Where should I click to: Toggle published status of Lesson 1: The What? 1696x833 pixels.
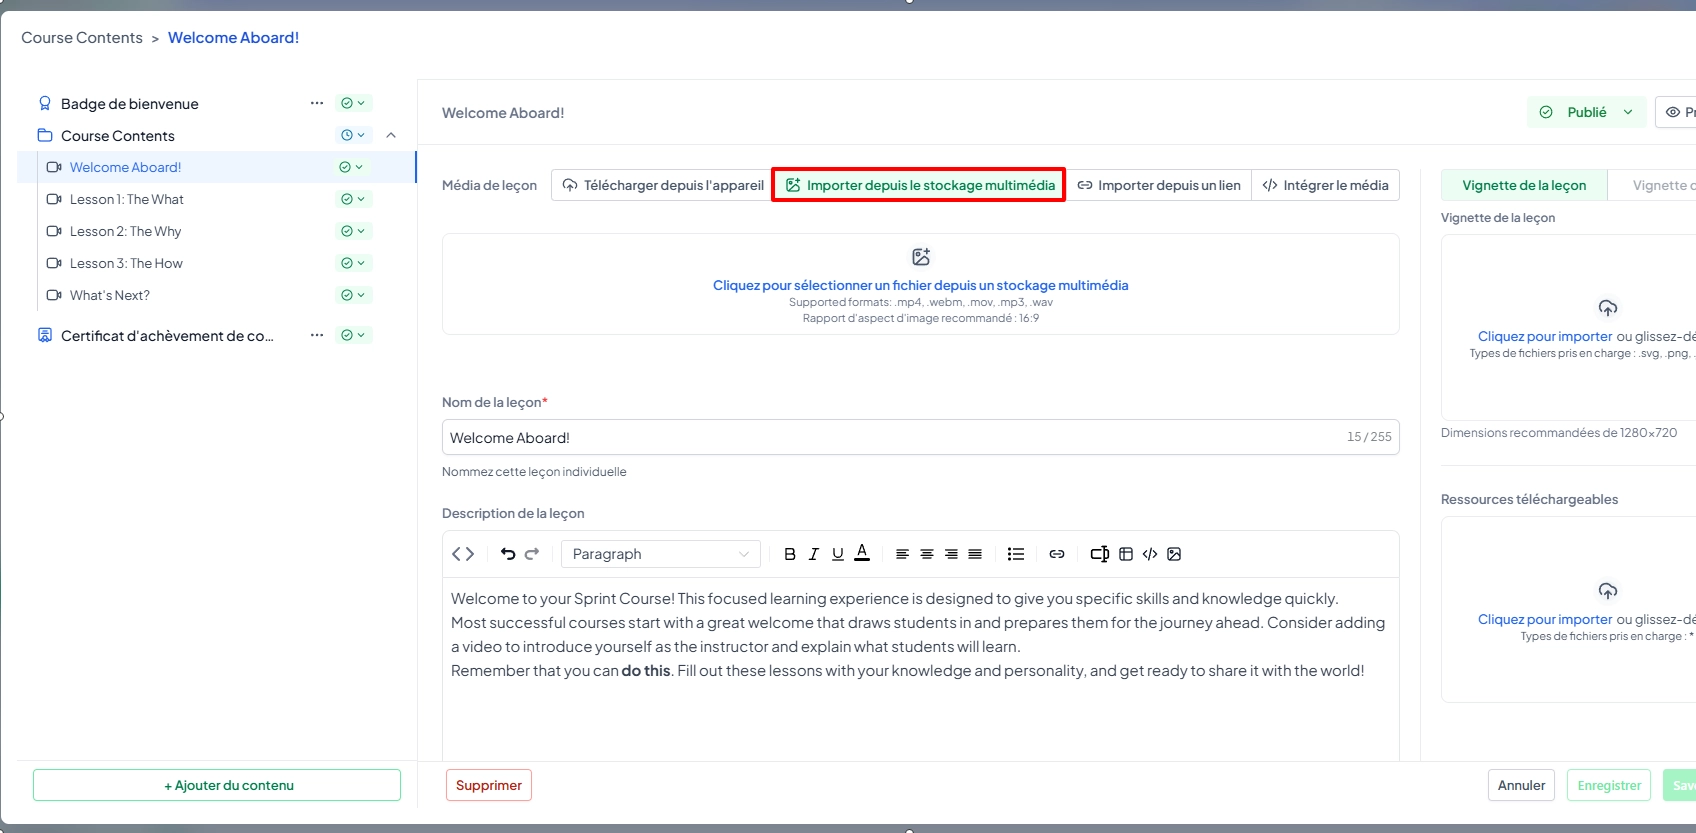(x=352, y=199)
